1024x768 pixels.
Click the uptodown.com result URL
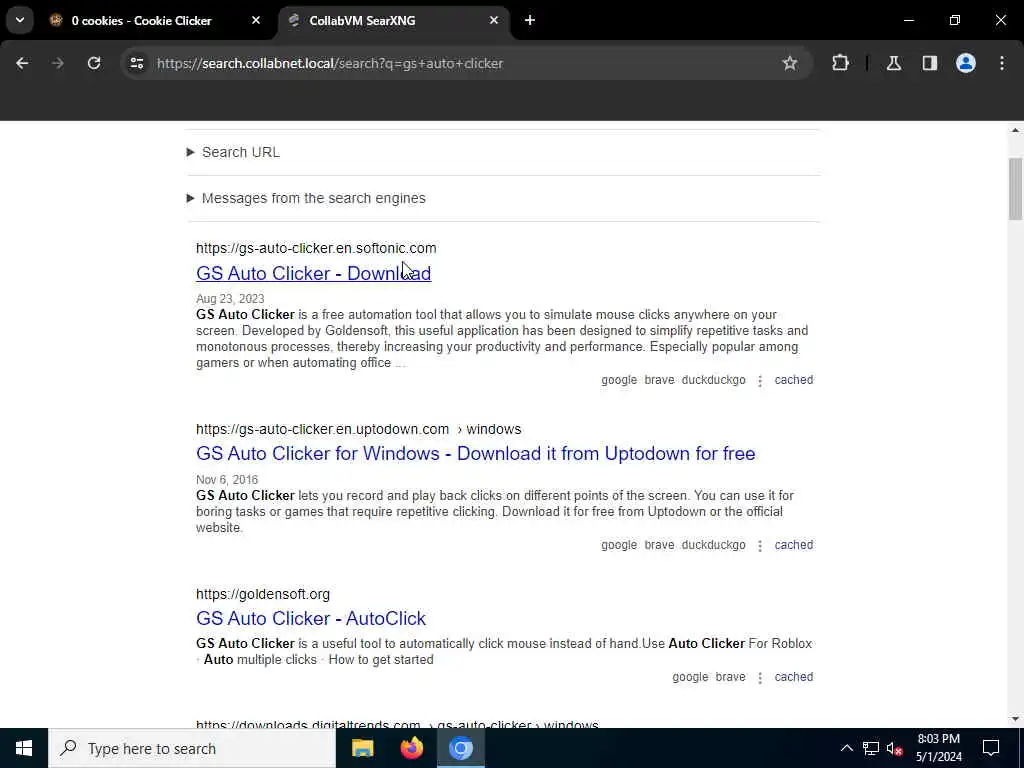coord(359,429)
